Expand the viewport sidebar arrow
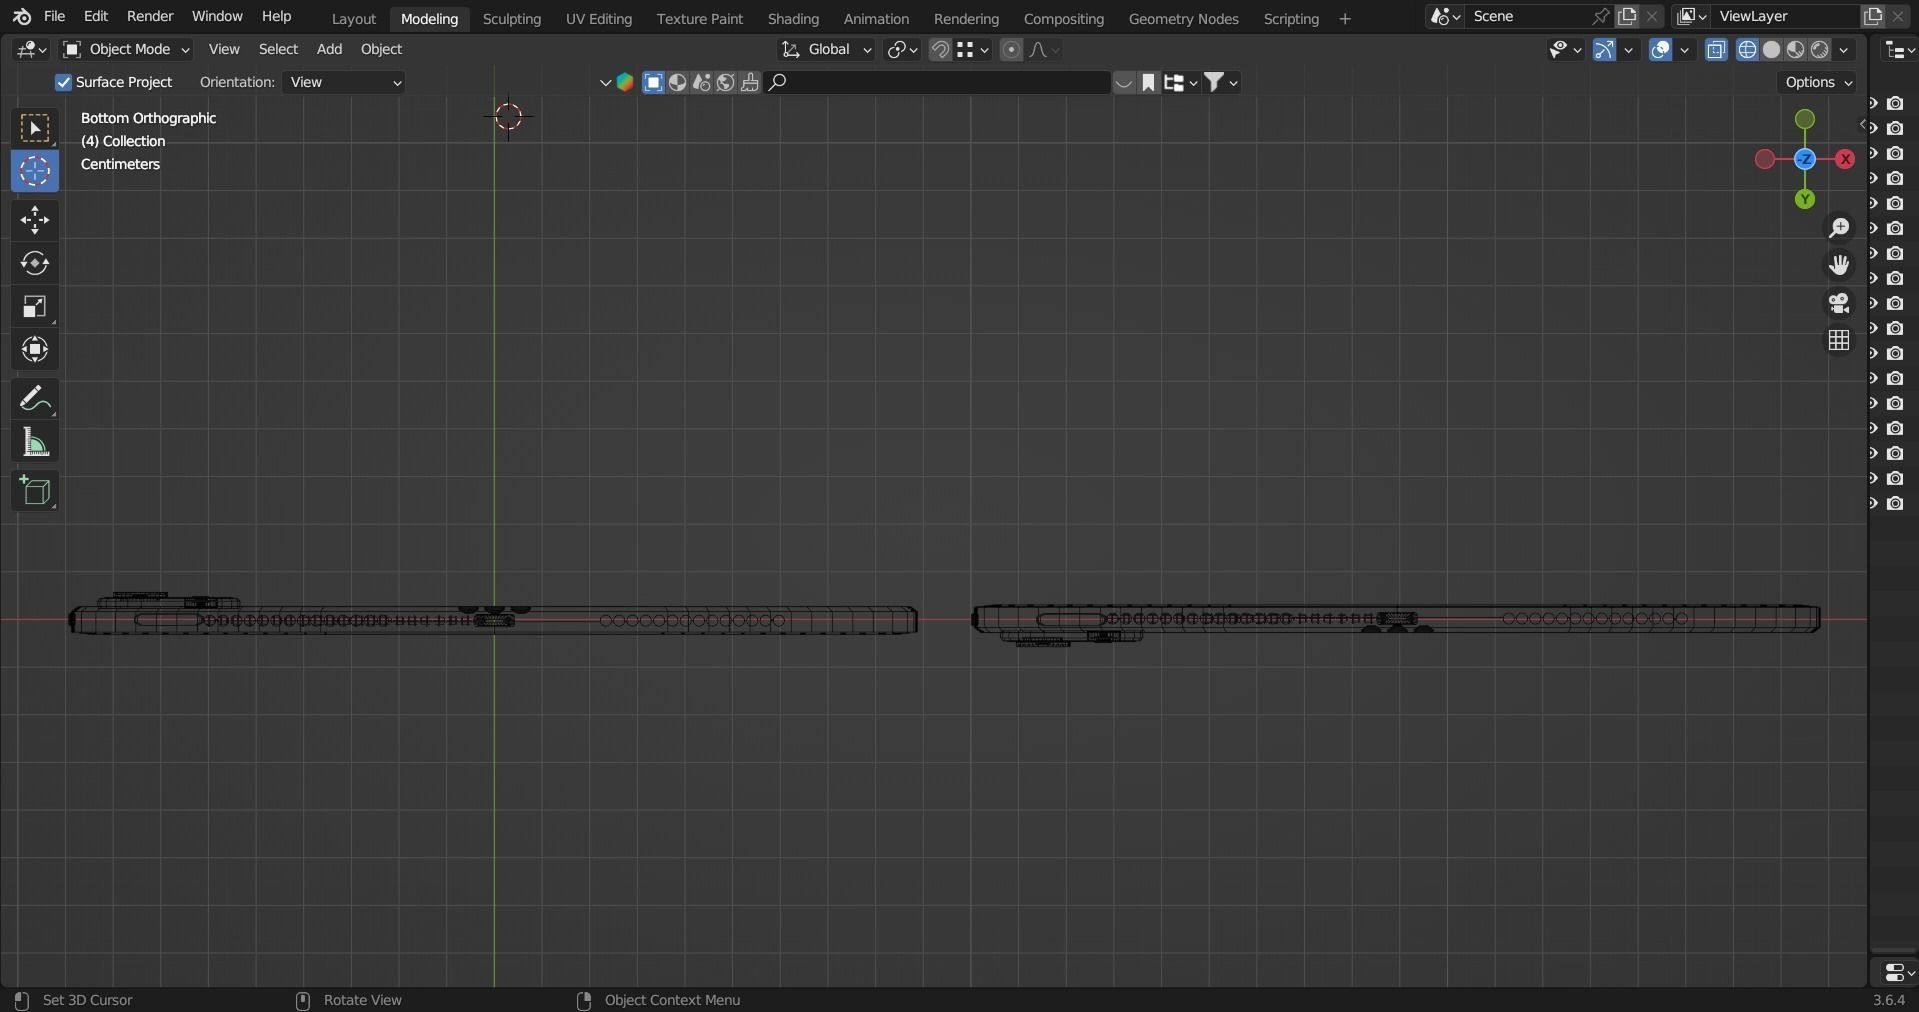The height and width of the screenshot is (1012, 1919). pyautogui.click(x=1862, y=125)
